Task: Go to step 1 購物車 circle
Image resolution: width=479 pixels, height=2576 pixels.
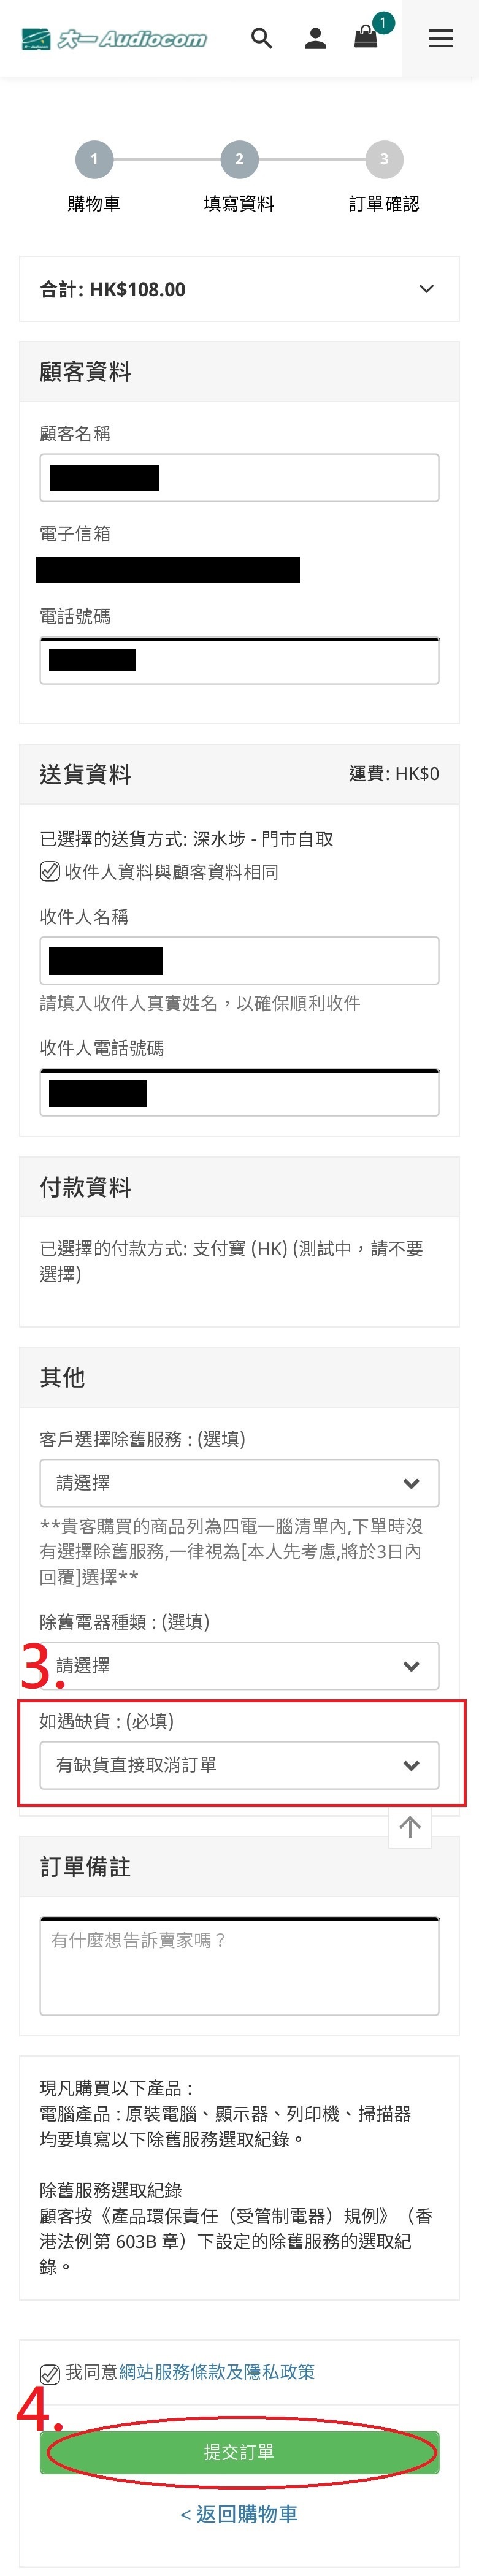Action: (x=94, y=159)
